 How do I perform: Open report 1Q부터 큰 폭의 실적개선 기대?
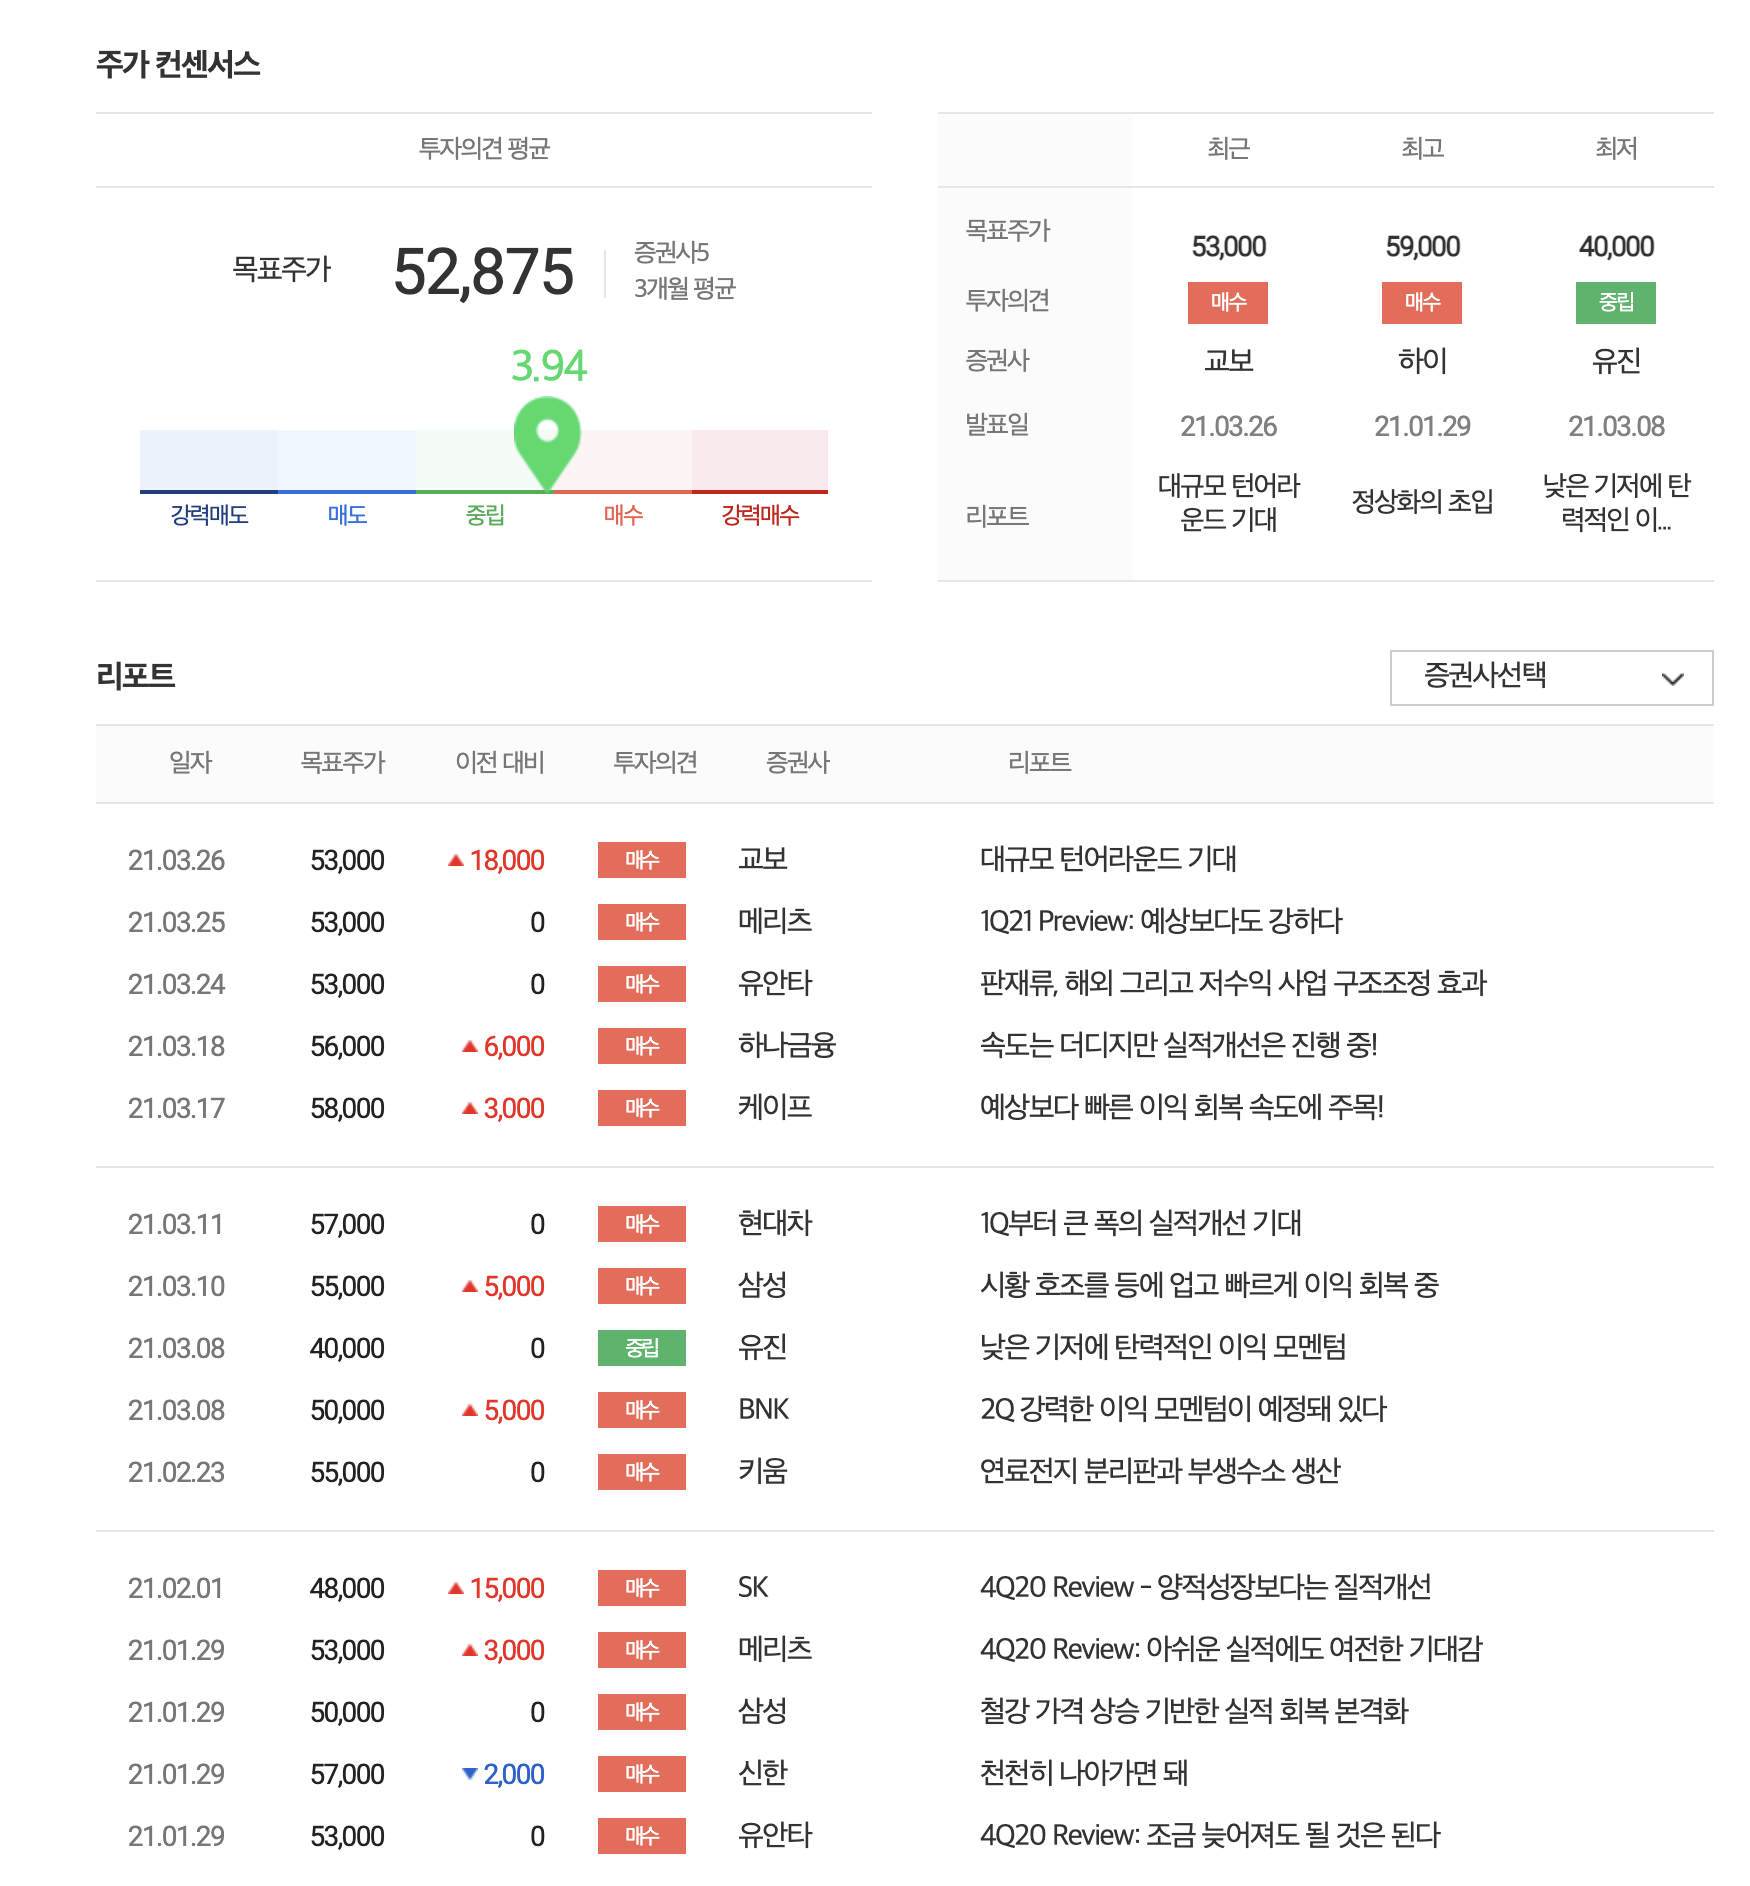point(1141,1223)
